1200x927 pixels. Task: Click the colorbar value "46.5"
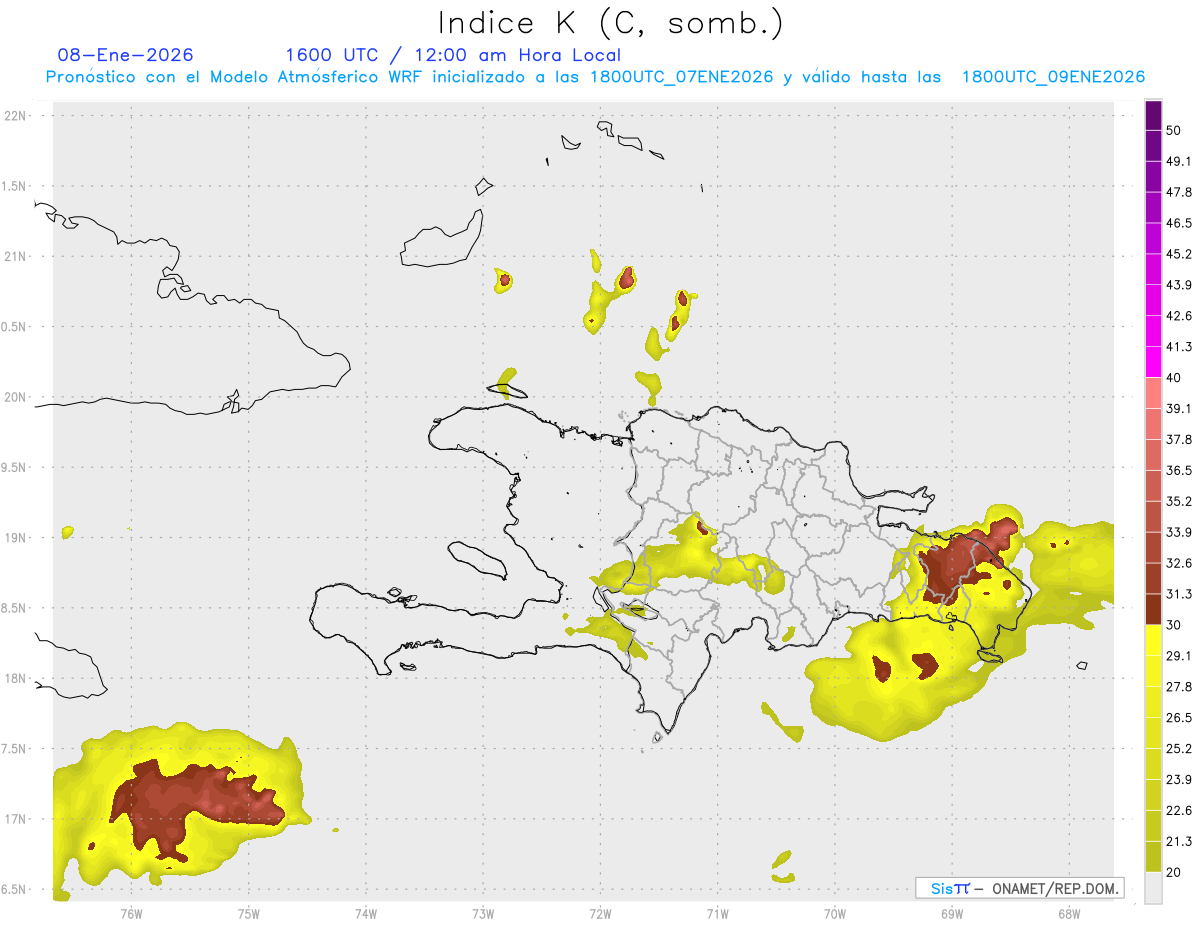tap(1179, 223)
